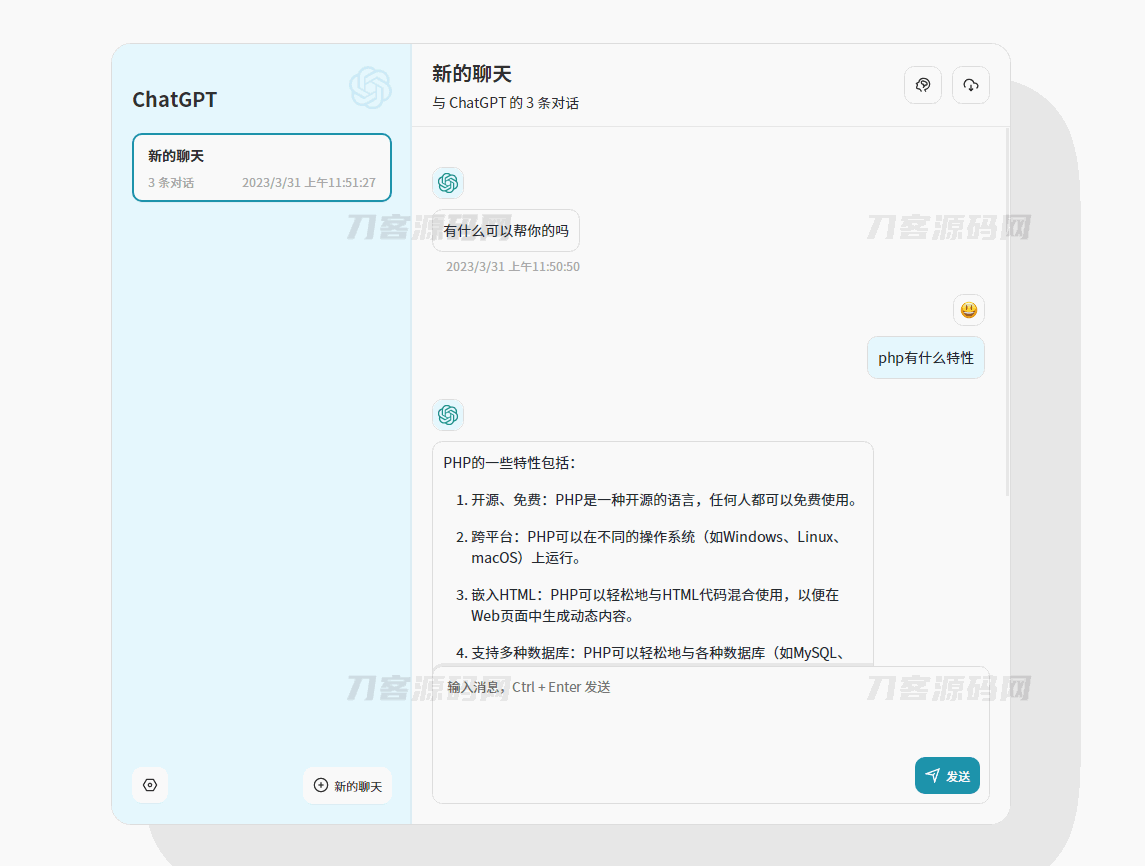Start a new chat with 新的聊天 button

[347, 786]
